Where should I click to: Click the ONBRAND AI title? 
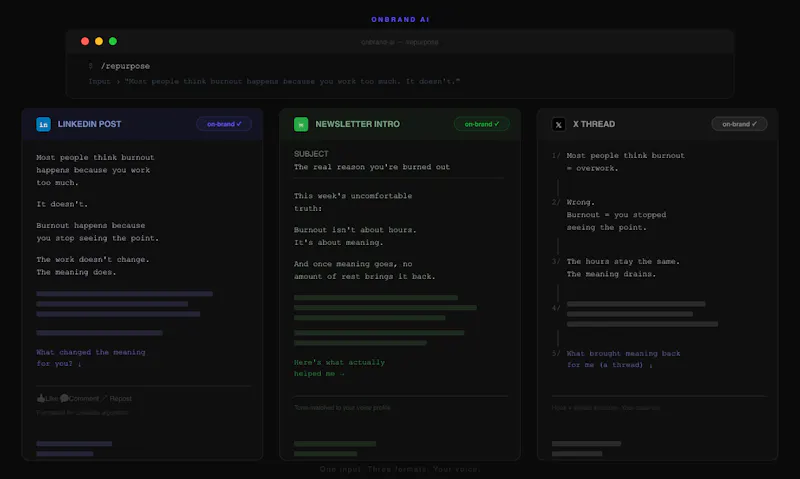pyautogui.click(x=400, y=19)
